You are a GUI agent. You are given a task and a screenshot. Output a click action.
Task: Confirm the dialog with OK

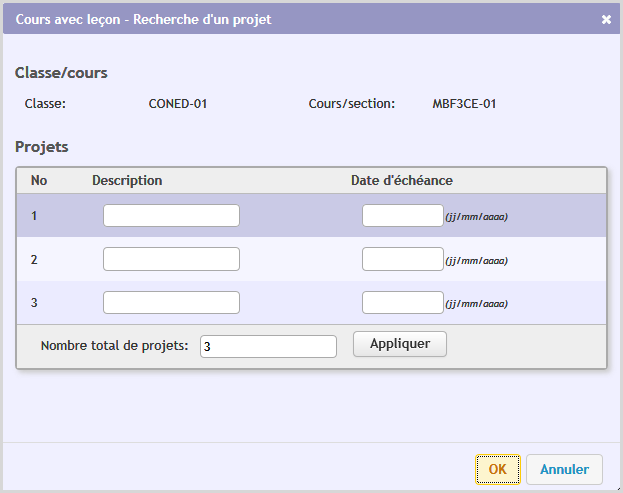coord(497,469)
